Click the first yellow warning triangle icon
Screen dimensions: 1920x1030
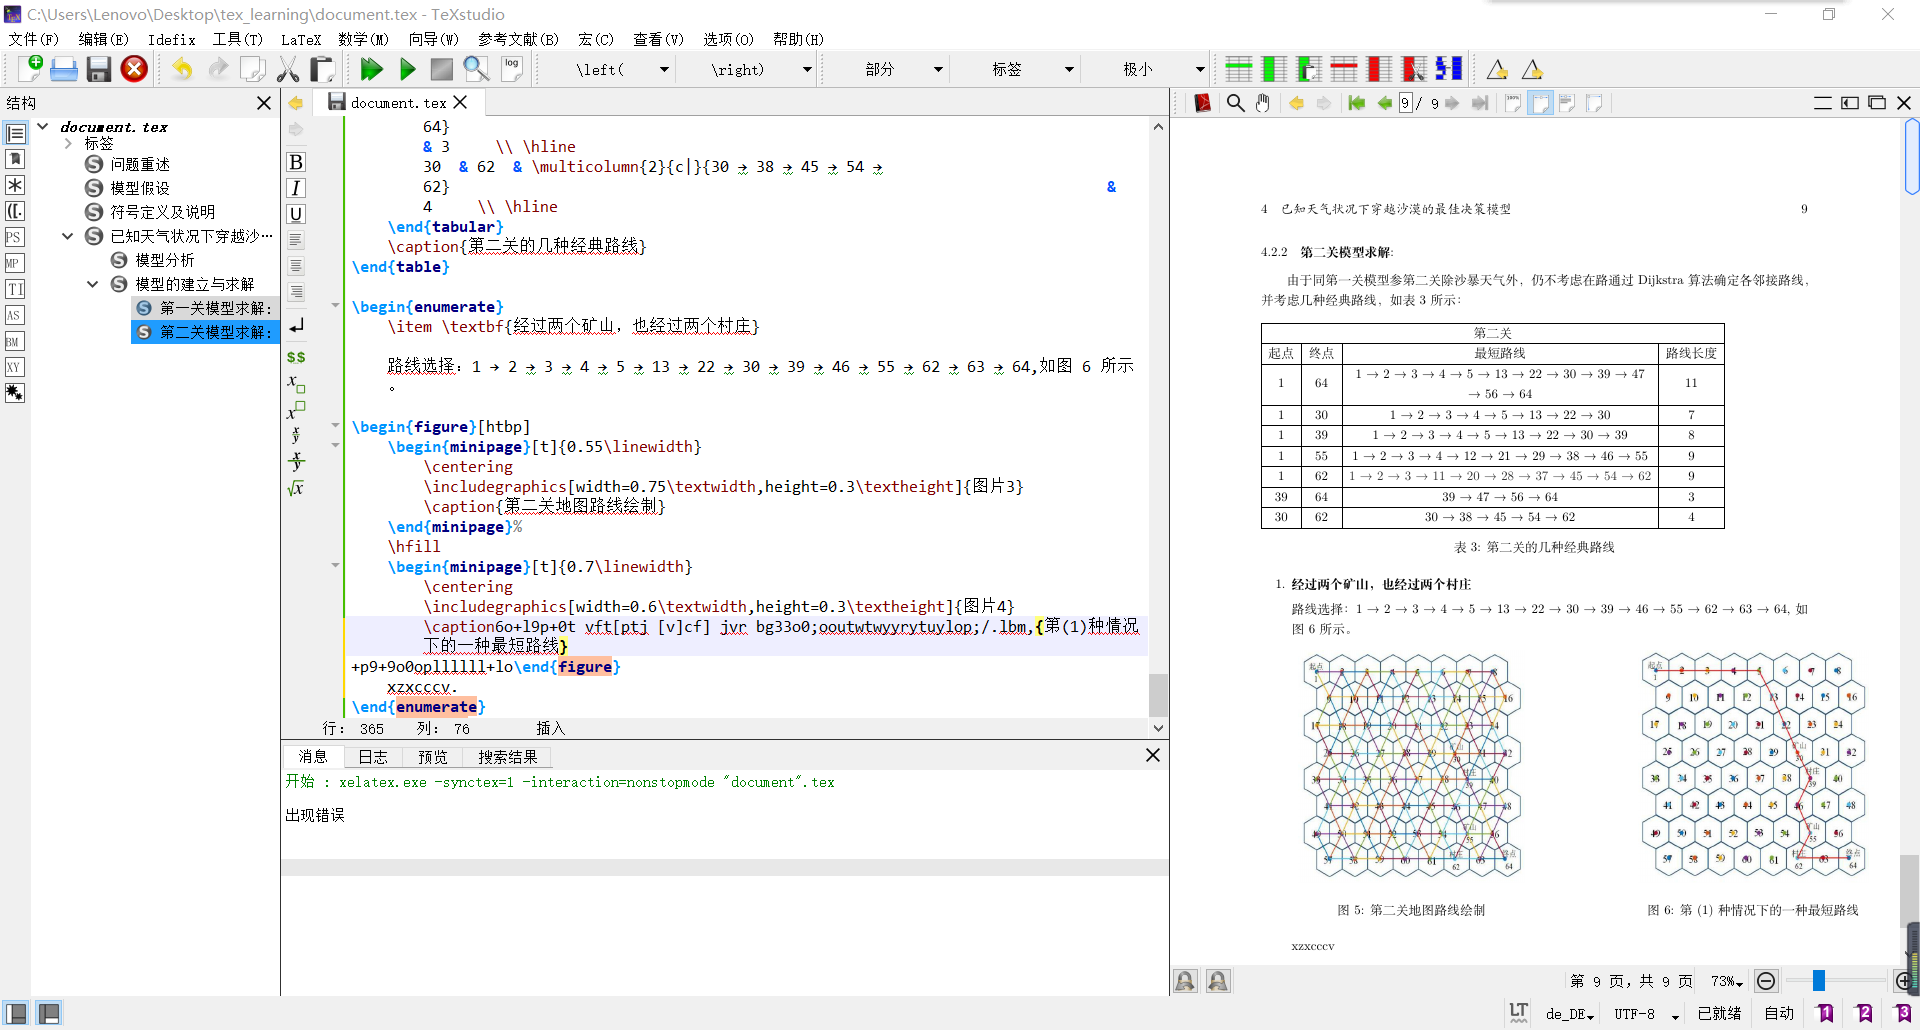pos(1497,69)
